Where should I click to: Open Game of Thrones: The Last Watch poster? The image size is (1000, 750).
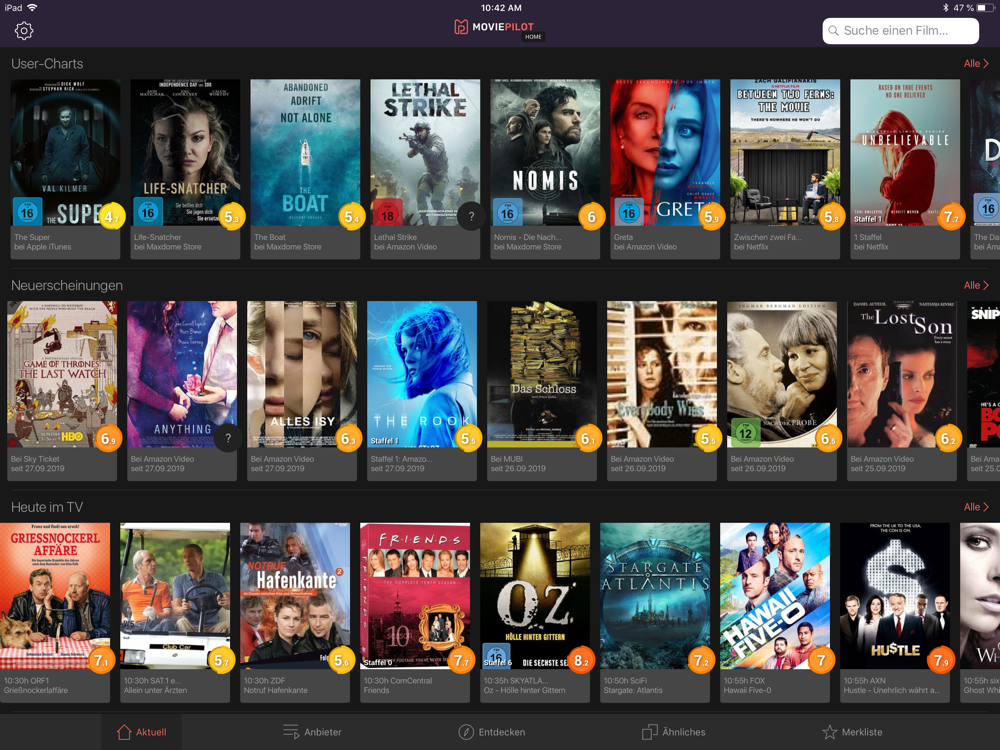[62, 374]
